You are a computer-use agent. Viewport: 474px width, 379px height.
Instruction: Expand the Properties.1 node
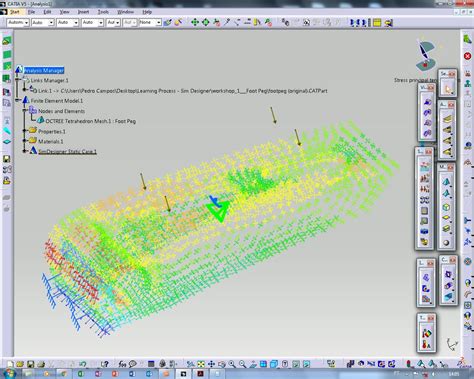tap(25, 131)
